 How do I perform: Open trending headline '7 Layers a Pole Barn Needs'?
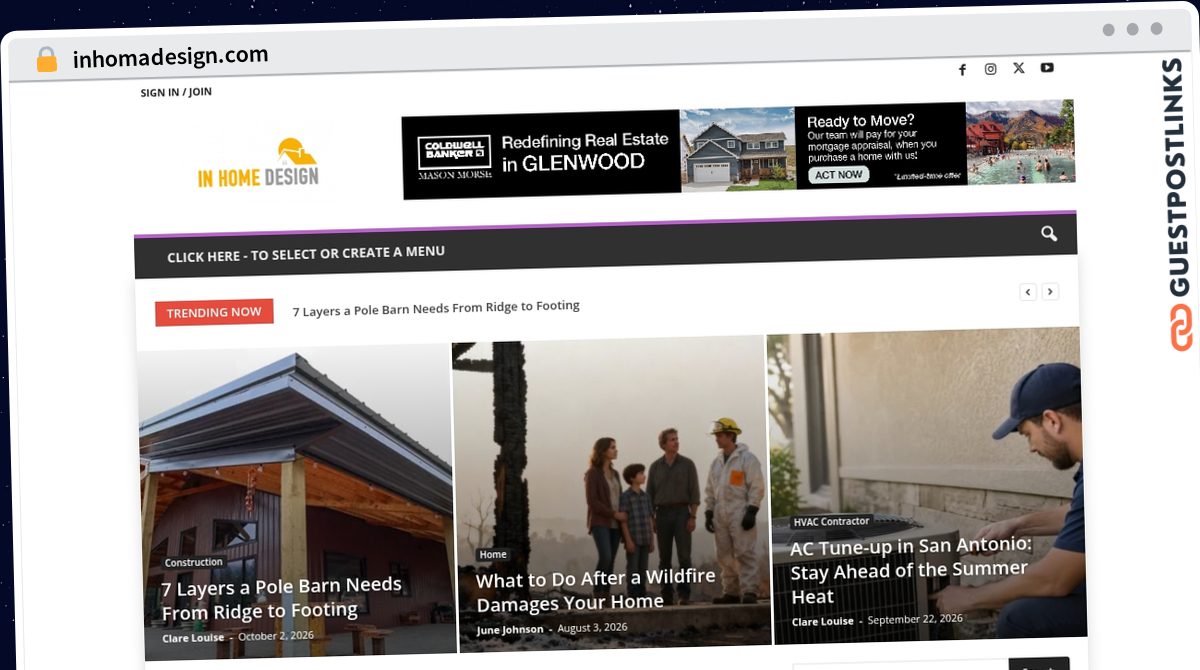tap(436, 308)
